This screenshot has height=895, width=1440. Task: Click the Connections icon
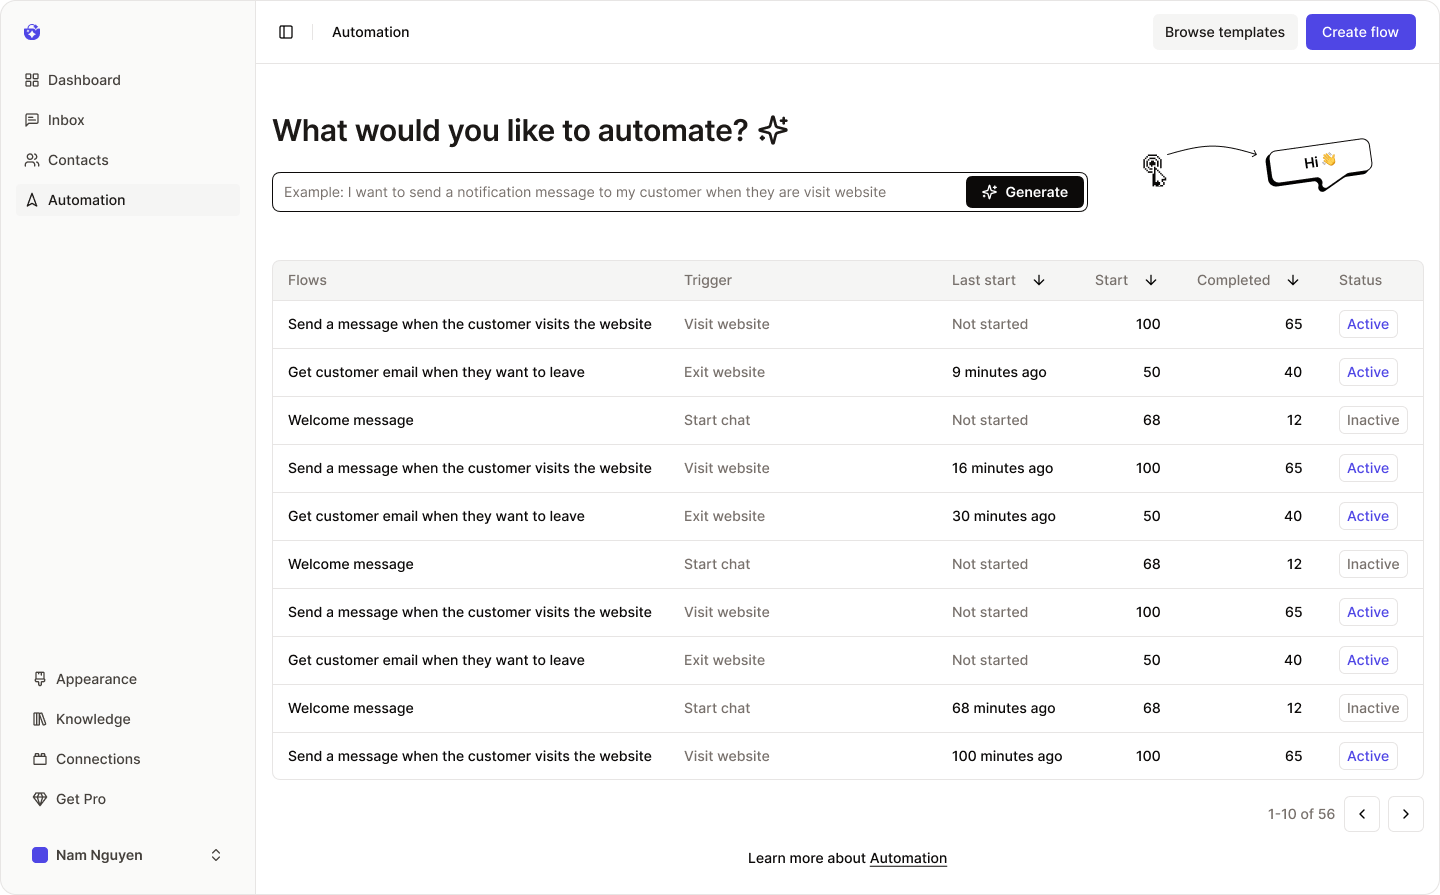coord(39,759)
